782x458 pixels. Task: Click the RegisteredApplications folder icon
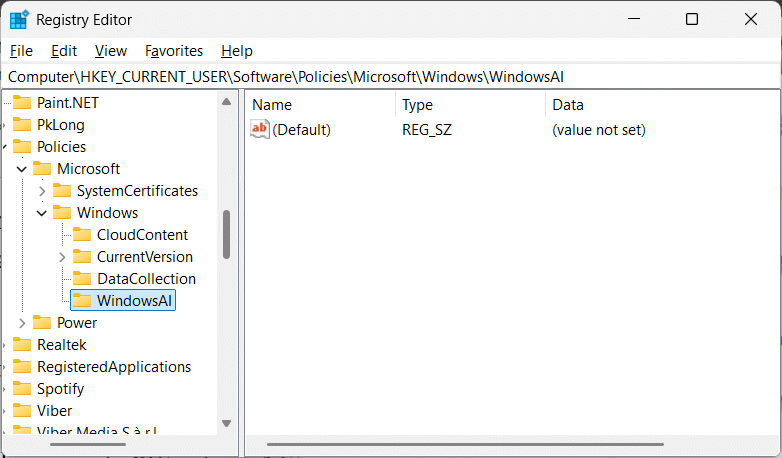pos(22,366)
